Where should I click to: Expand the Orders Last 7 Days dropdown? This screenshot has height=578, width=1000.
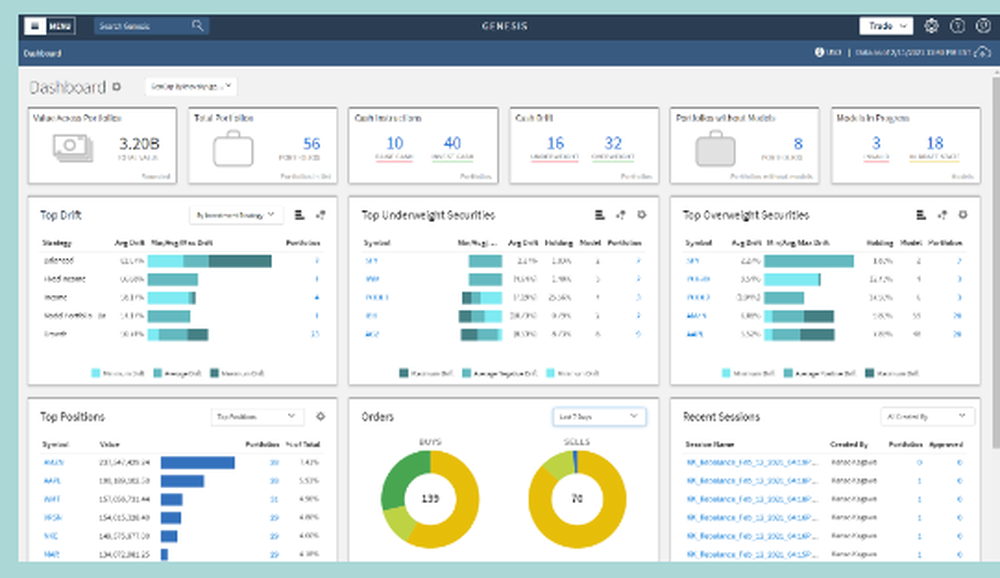click(x=599, y=417)
